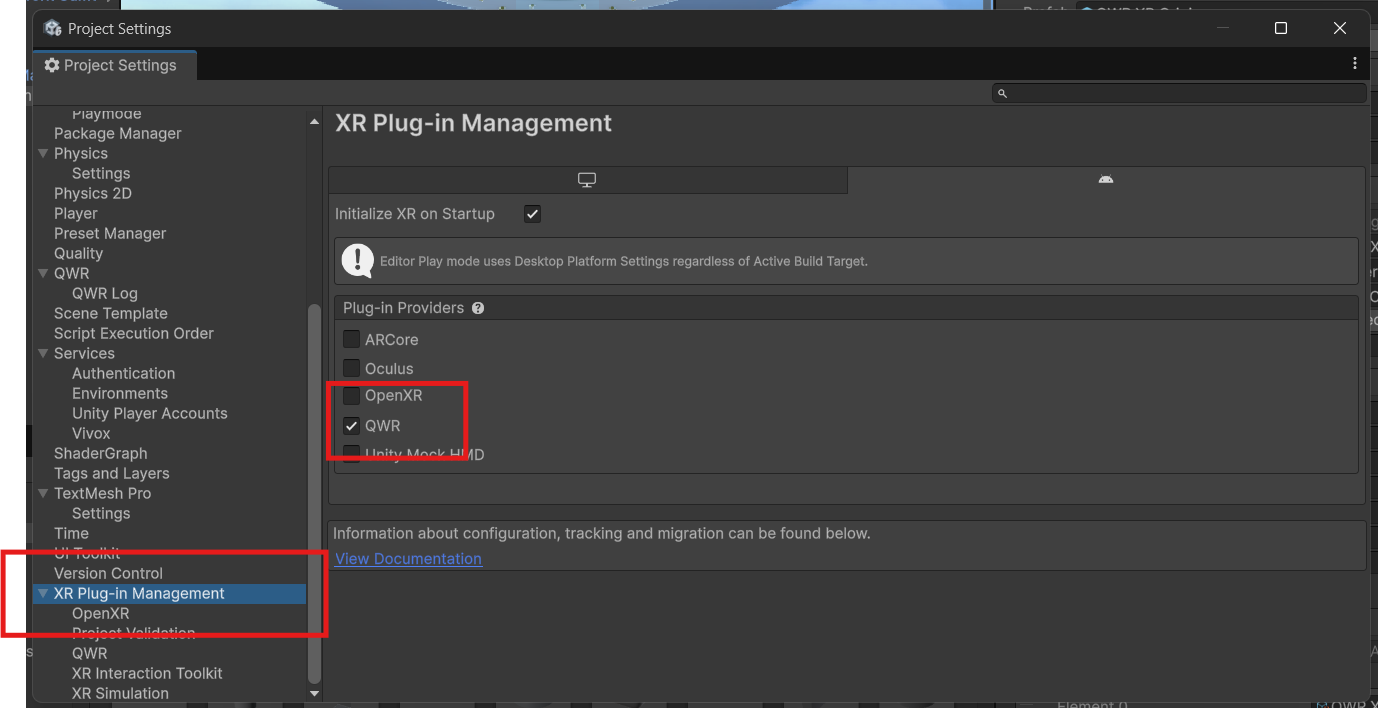This screenshot has height=708, width=1378.
Task: Select Services section label
Action: (x=84, y=353)
